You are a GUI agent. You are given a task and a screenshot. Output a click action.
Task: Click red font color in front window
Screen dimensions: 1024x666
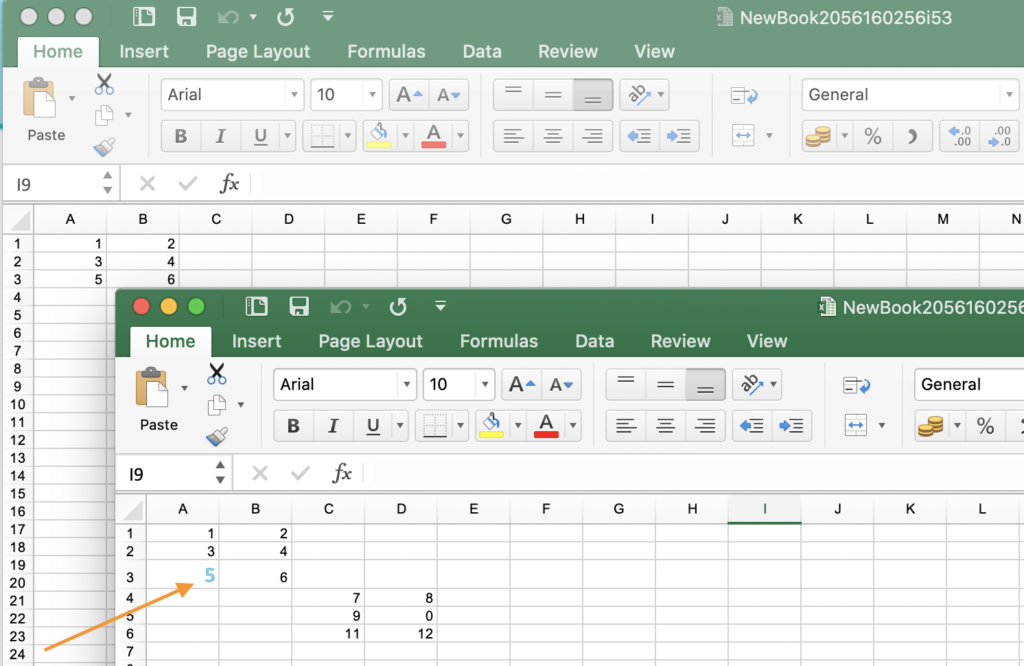point(546,426)
